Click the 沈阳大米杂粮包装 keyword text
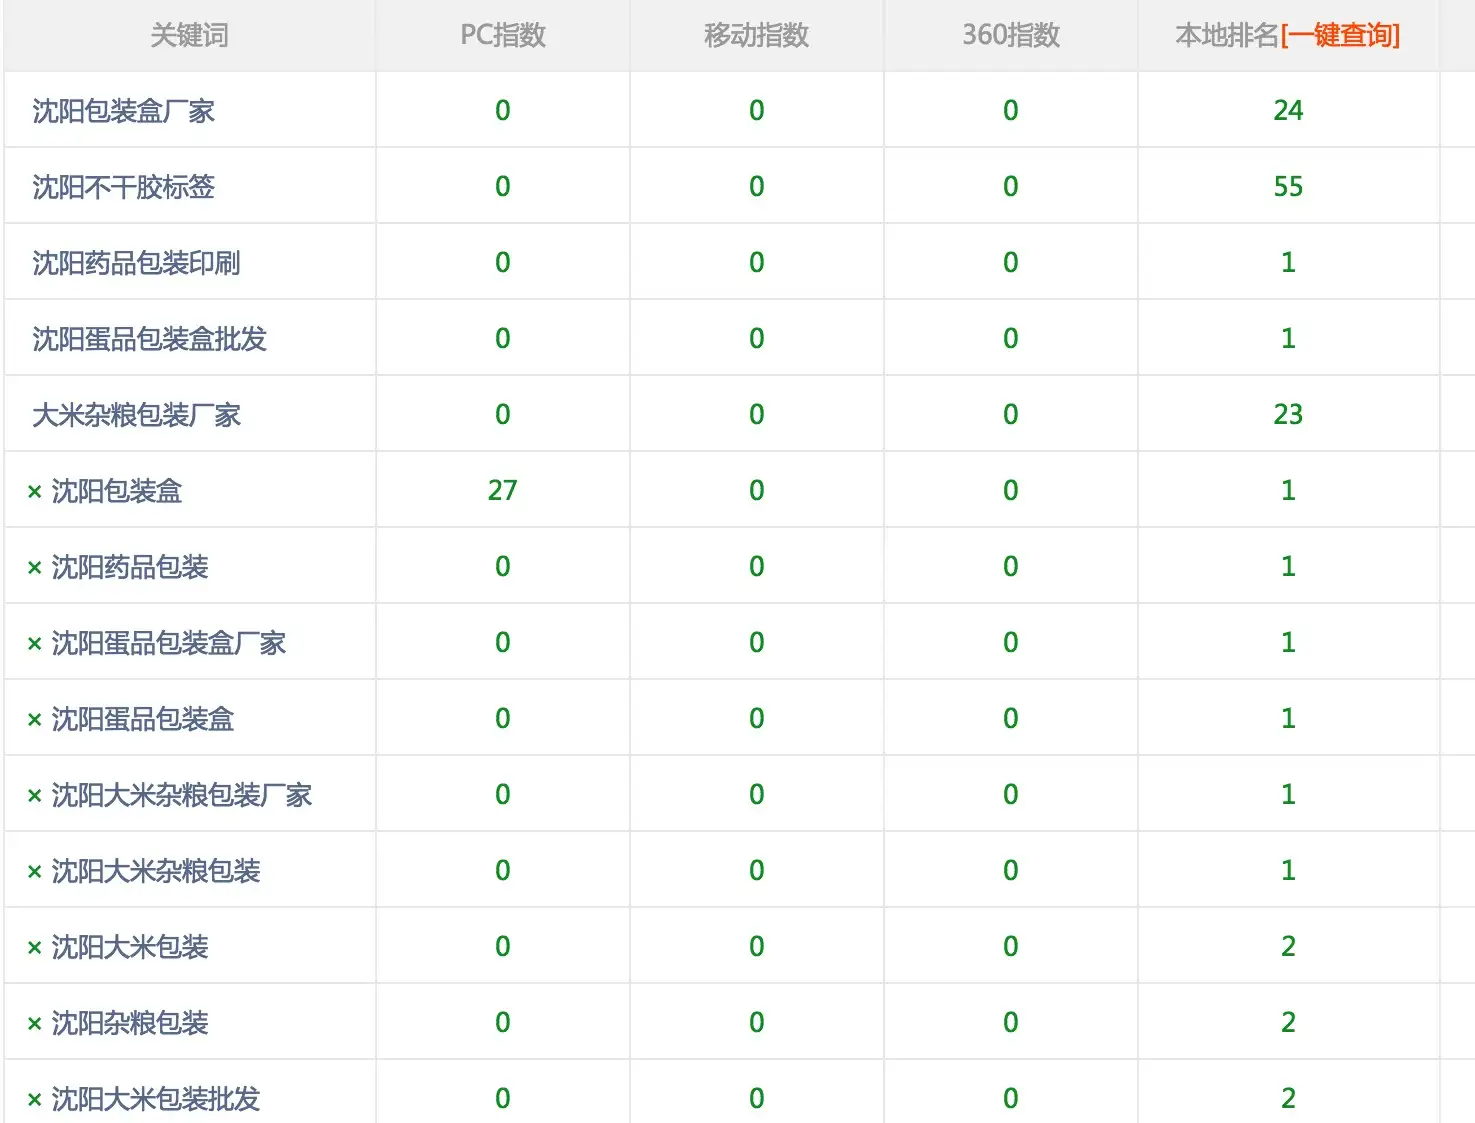 coord(155,870)
